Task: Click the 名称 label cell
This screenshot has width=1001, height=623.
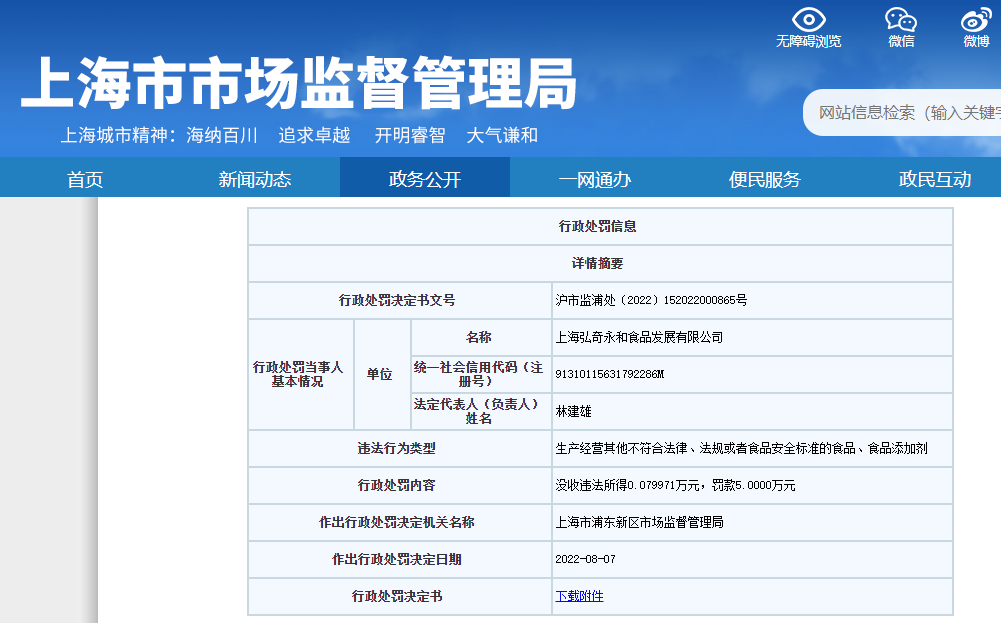Action: point(481,337)
